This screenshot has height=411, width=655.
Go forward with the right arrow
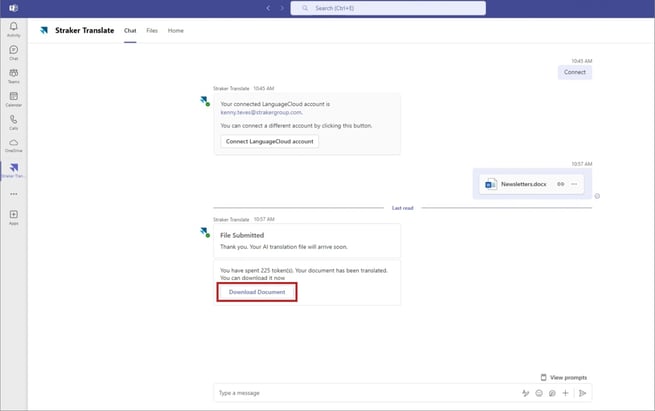(x=282, y=8)
